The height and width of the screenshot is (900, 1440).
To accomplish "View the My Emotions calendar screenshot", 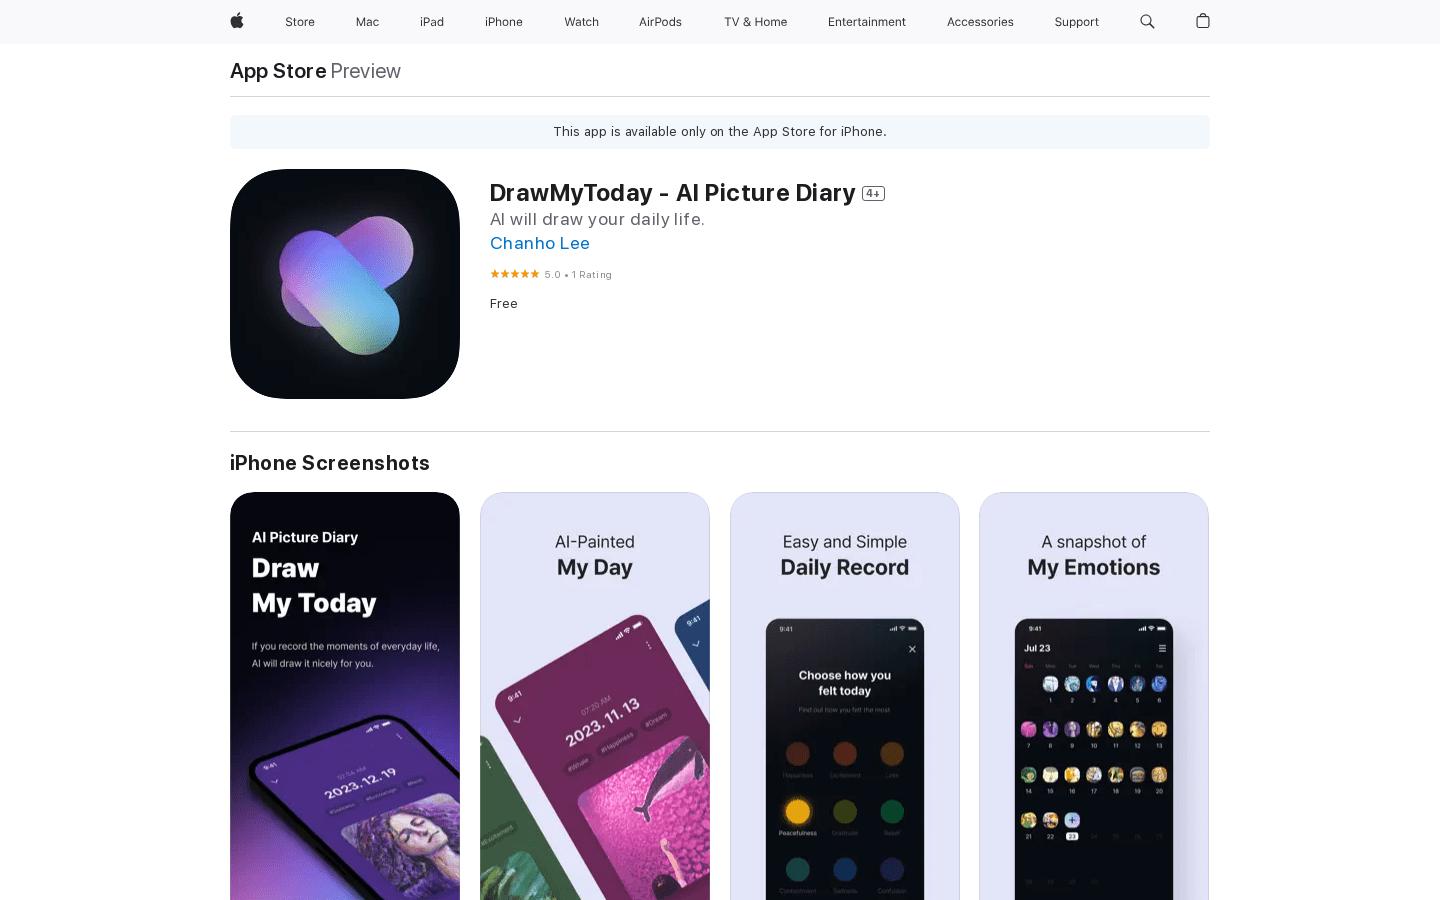I will coord(1094,696).
